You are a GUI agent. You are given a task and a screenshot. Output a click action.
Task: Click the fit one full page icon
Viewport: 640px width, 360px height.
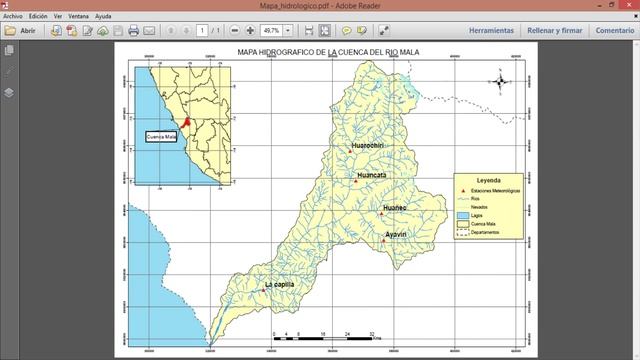325,31
